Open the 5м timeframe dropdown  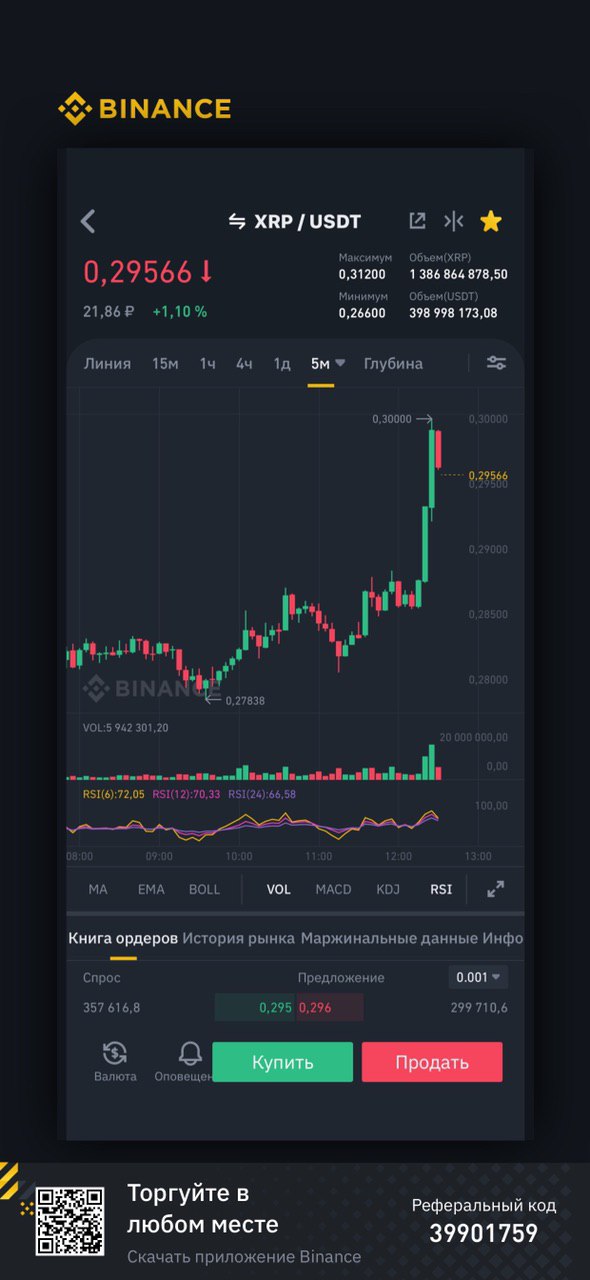point(327,364)
